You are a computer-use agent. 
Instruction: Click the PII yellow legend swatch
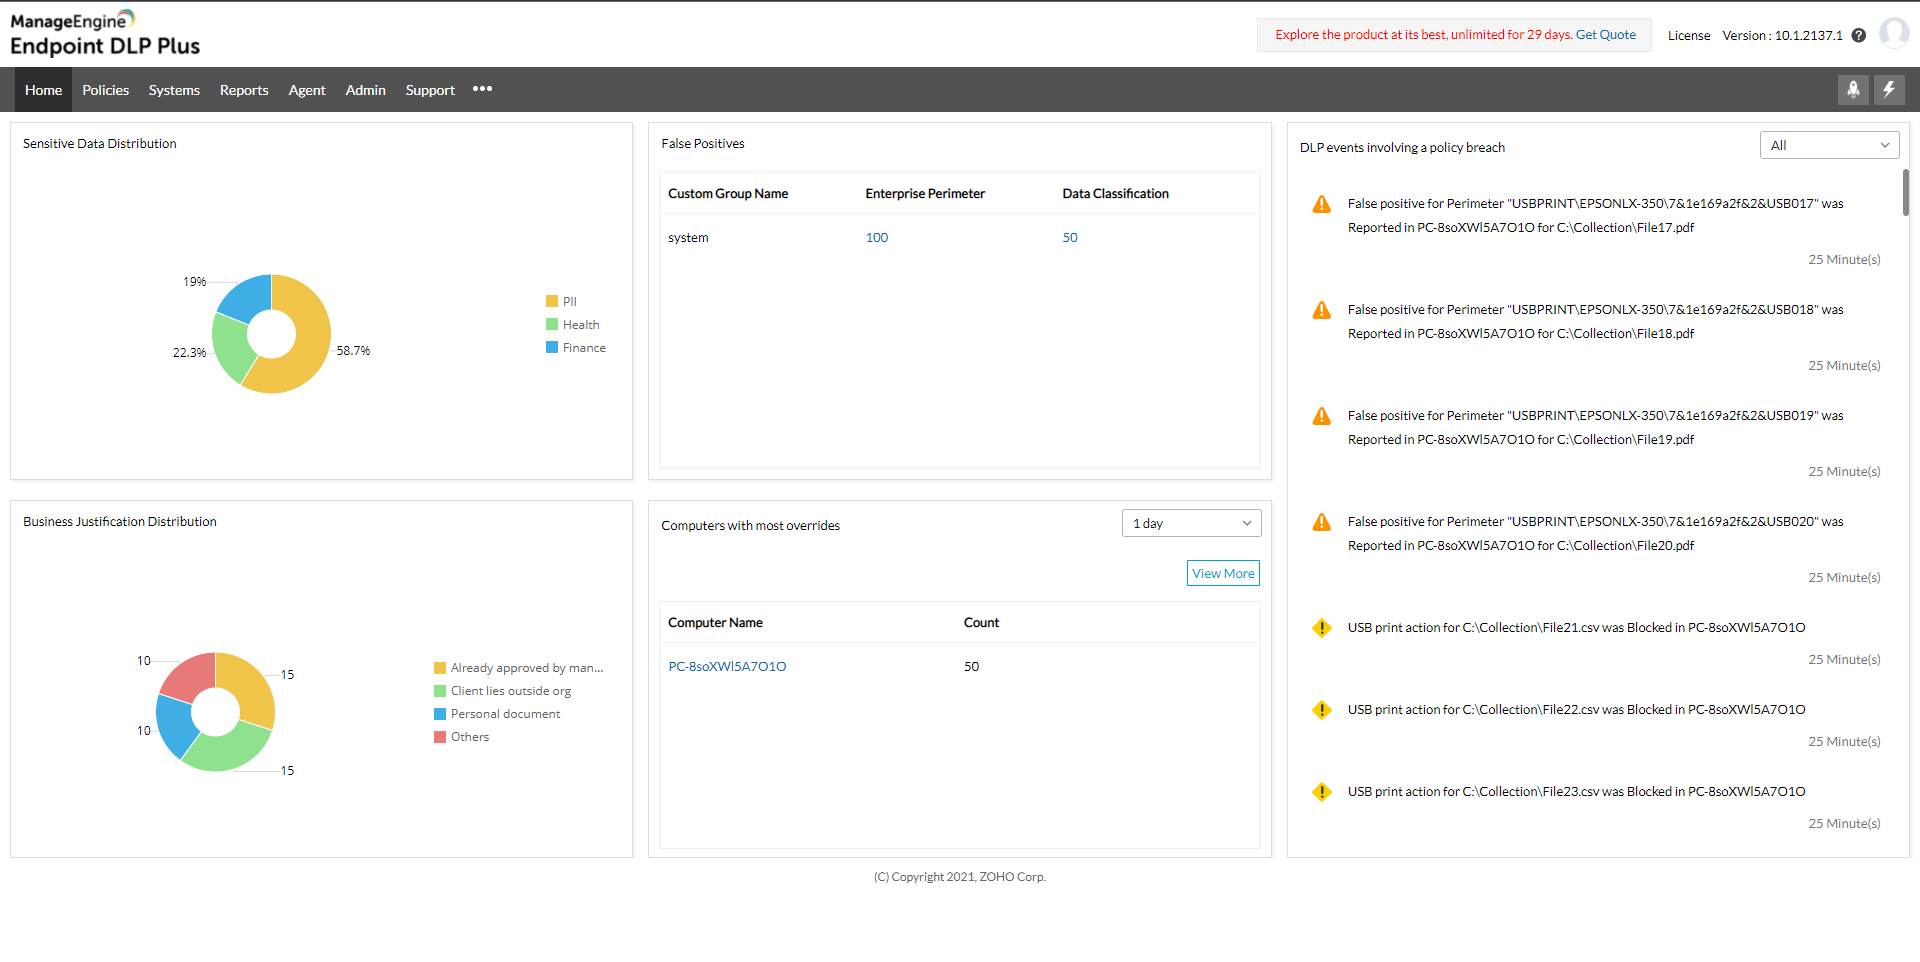click(x=552, y=301)
